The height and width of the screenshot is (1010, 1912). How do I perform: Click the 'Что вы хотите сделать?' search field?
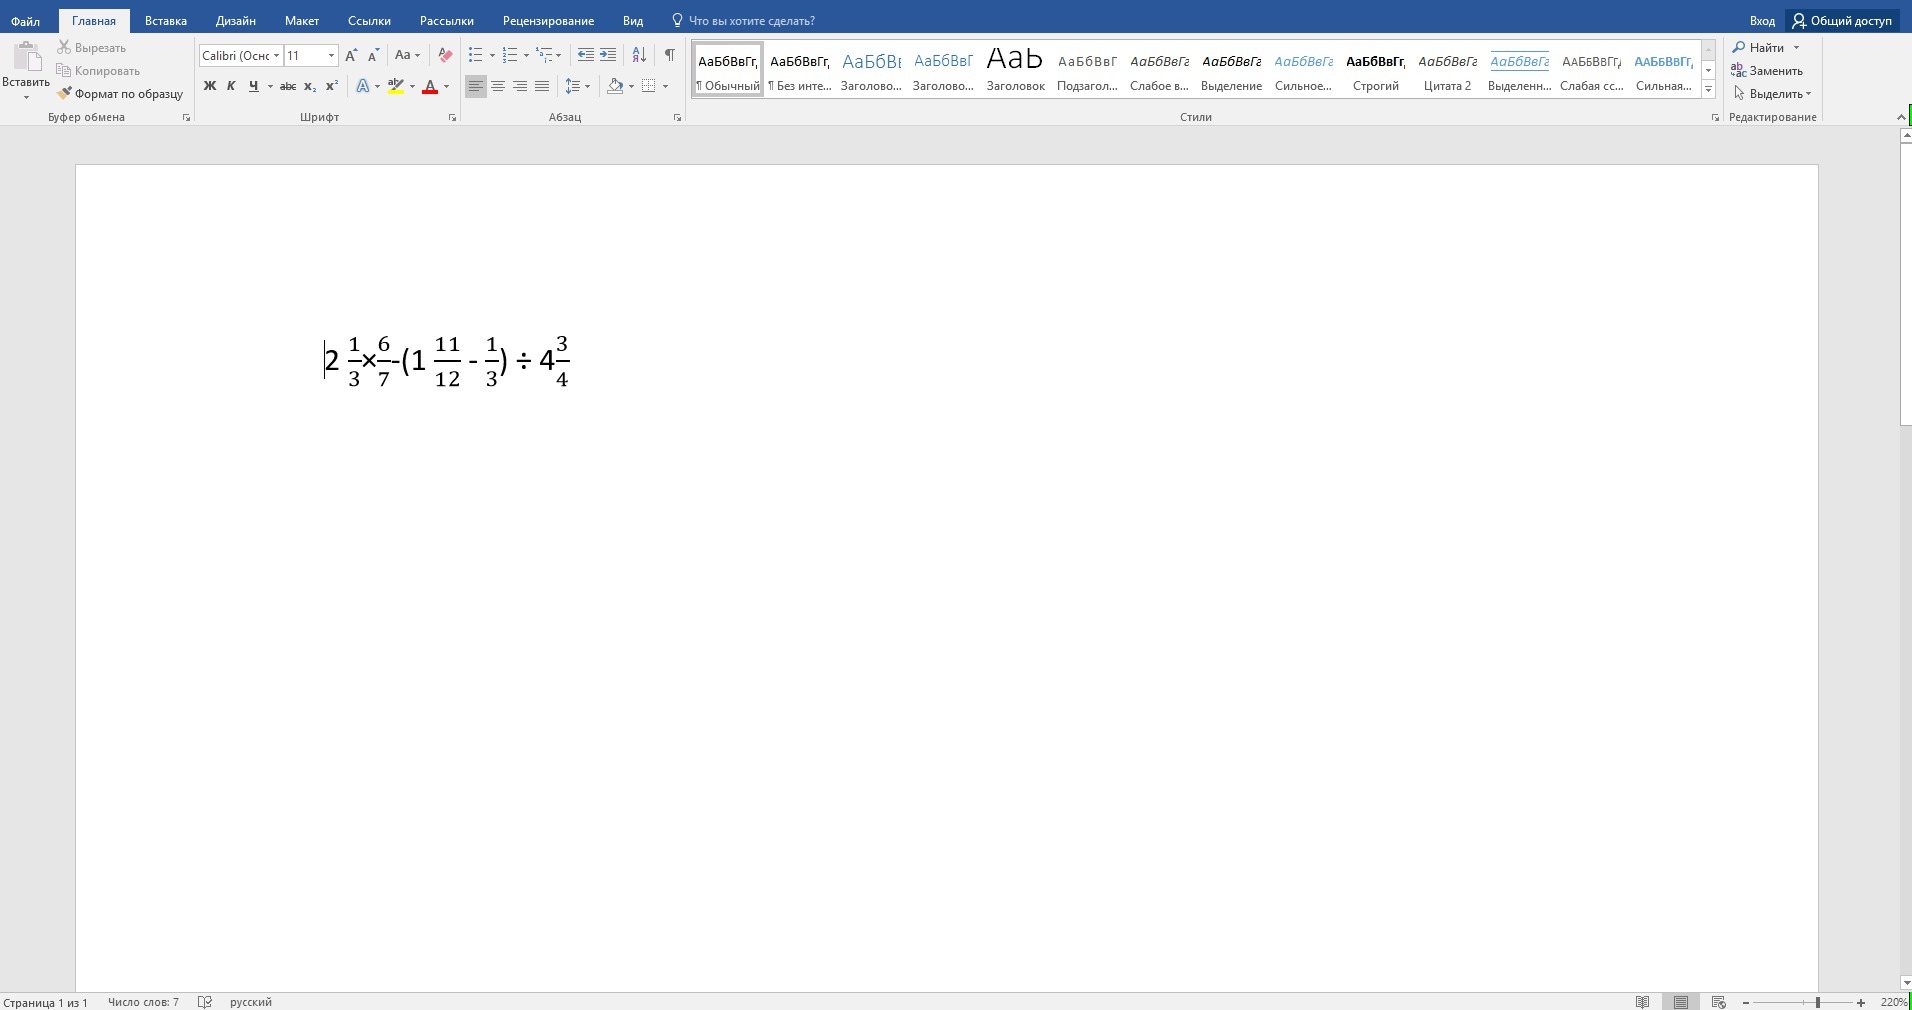click(x=743, y=20)
